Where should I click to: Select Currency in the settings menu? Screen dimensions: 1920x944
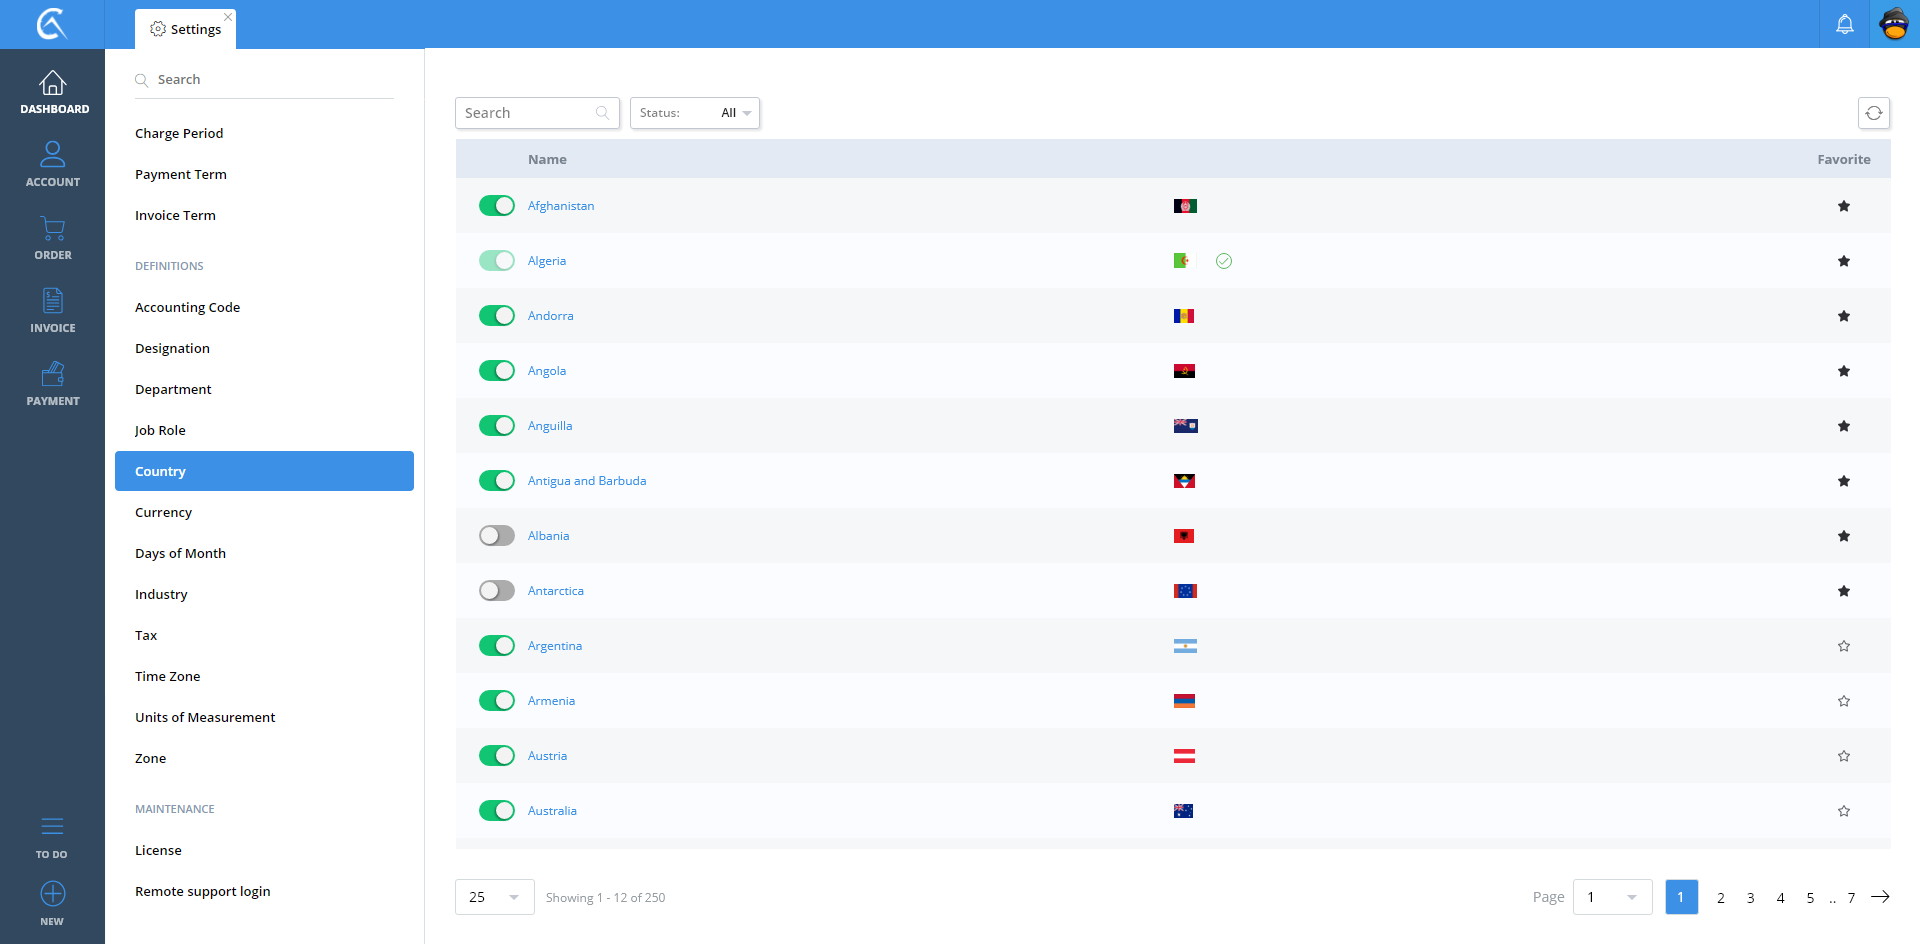coord(163,512)
